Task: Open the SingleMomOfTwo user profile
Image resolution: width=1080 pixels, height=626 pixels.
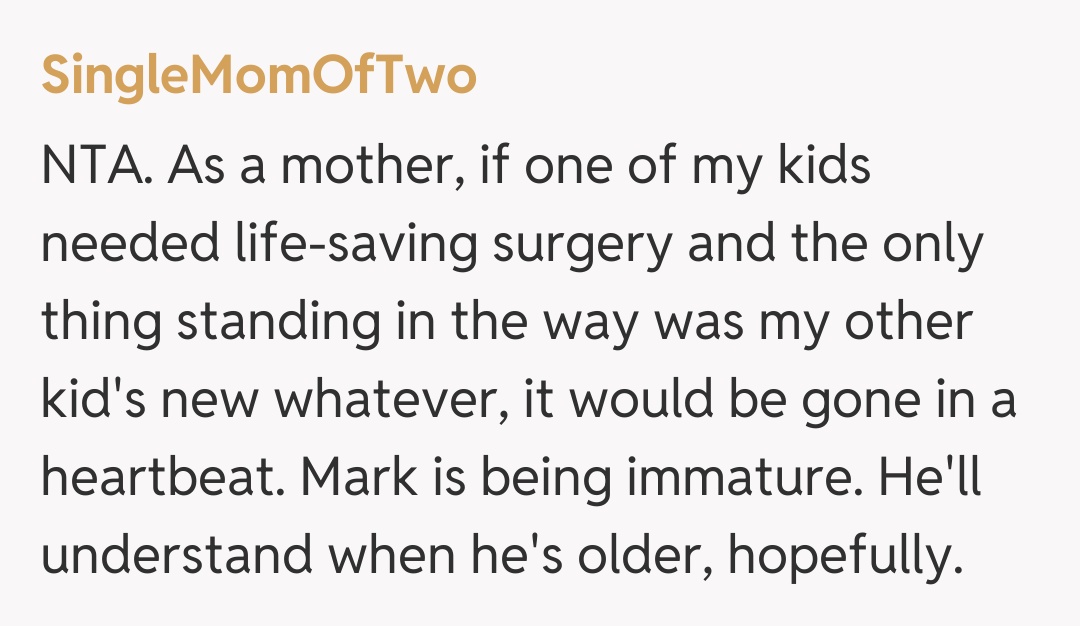Action: pos(258,77)
